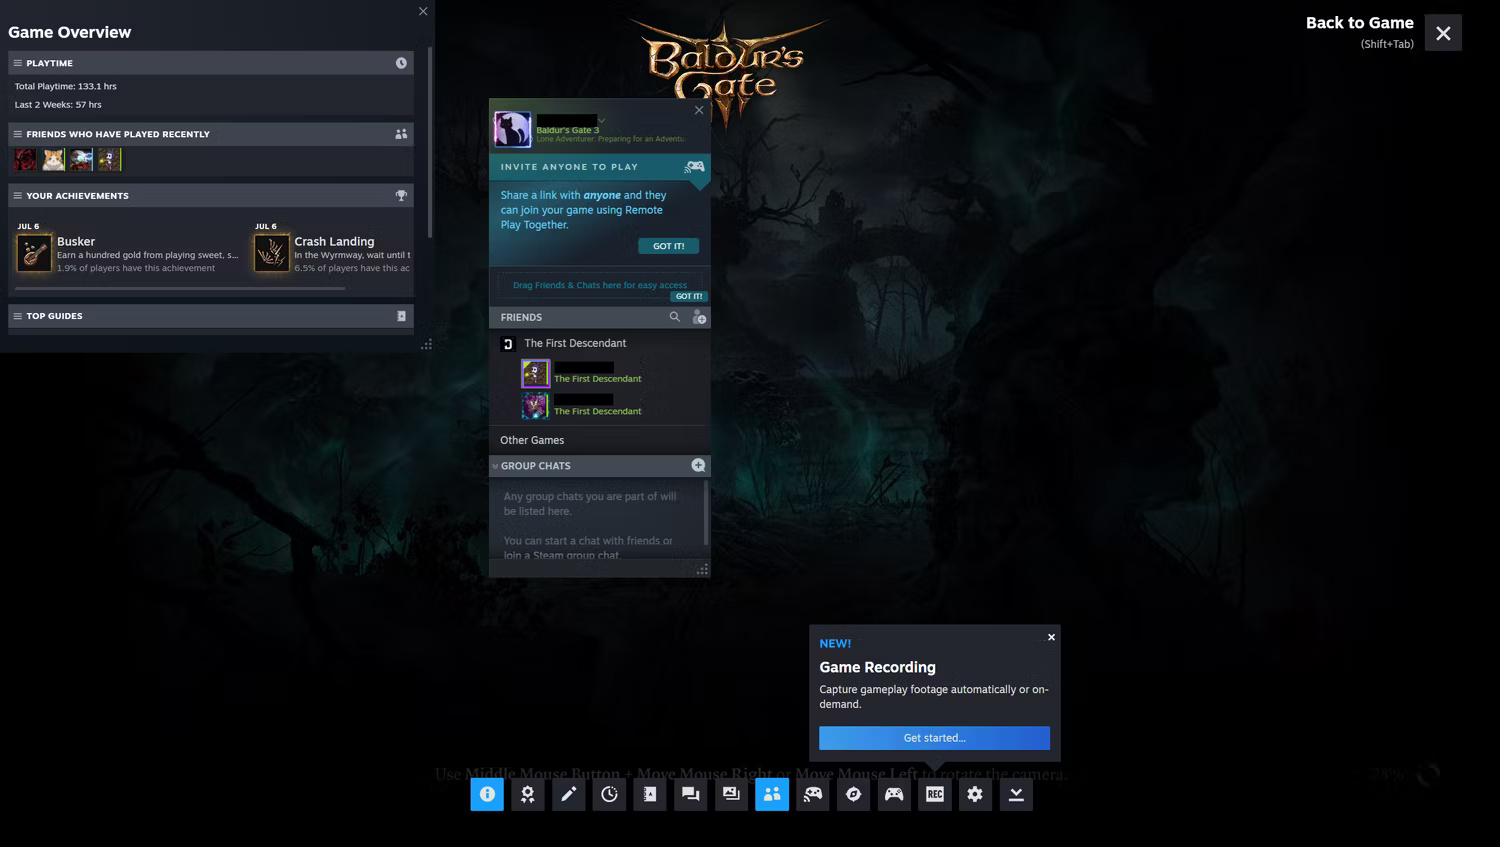Viewport: 1500px width, 847px height.
Task: Dismiss Remote Play tip with GOT IT
Action: (668, 245)
